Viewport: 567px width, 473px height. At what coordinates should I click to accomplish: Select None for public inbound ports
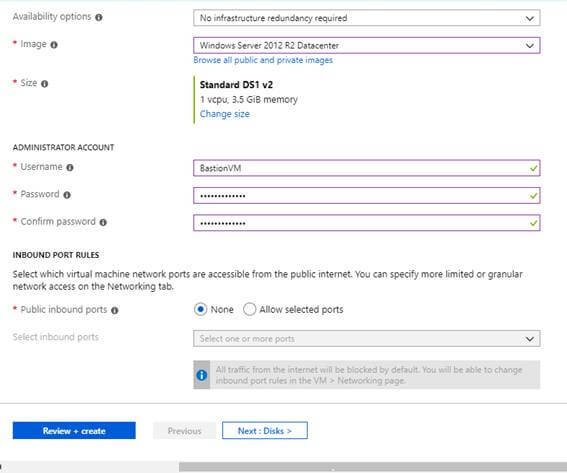[x=200, y=310]
